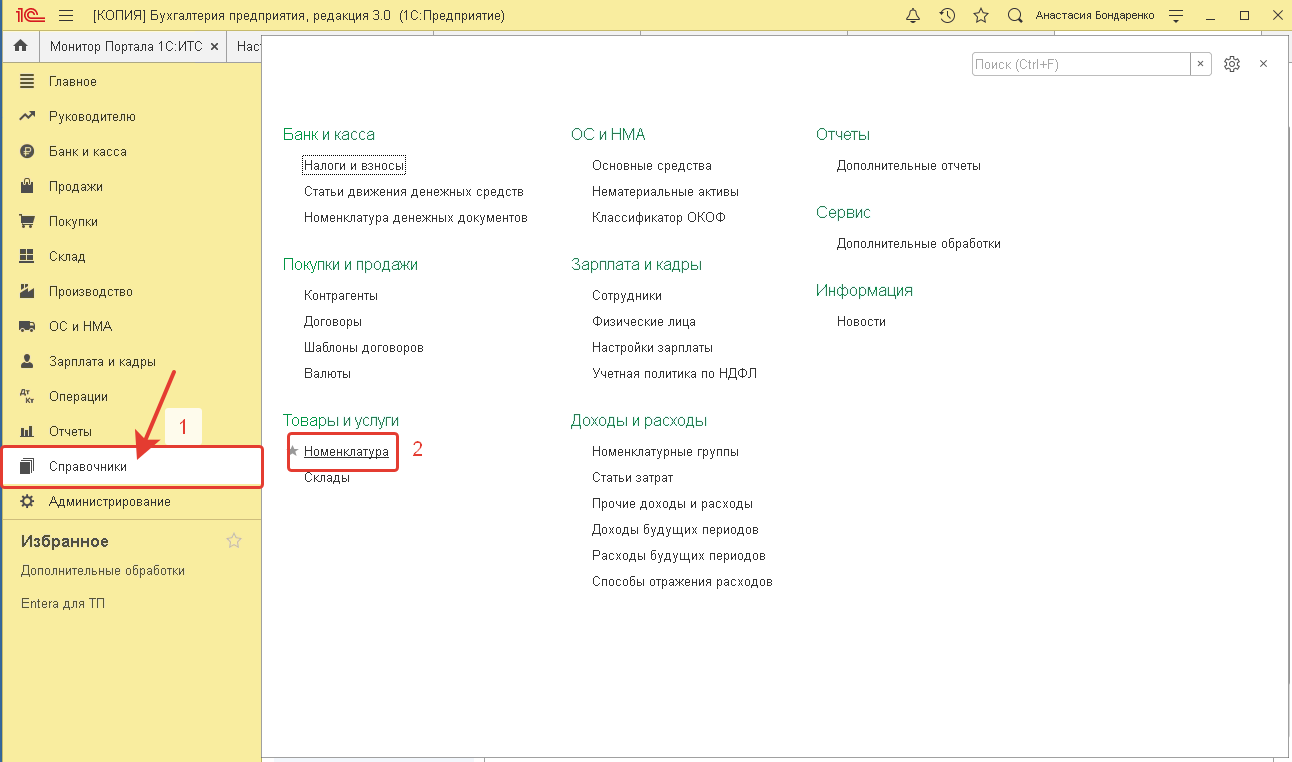
Task: Close the Монитор Портала 1С:ИТС tab
Action: [214, 47]
